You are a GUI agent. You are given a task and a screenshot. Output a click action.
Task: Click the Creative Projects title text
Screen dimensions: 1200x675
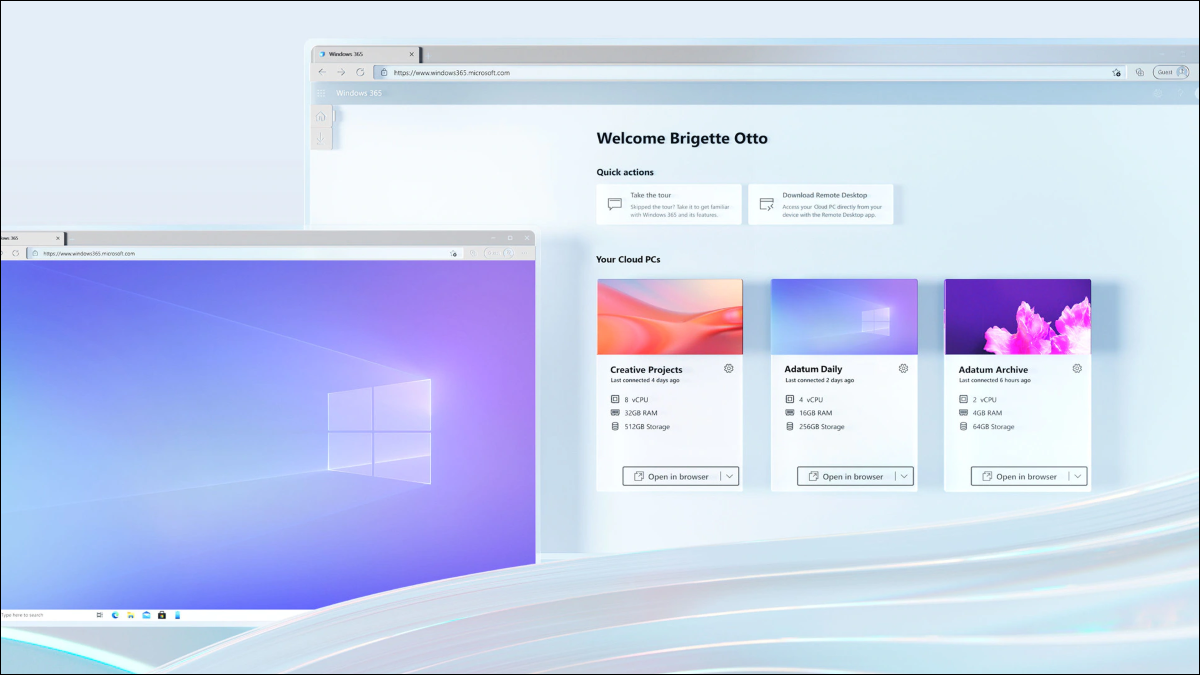[x=646, y=370]
